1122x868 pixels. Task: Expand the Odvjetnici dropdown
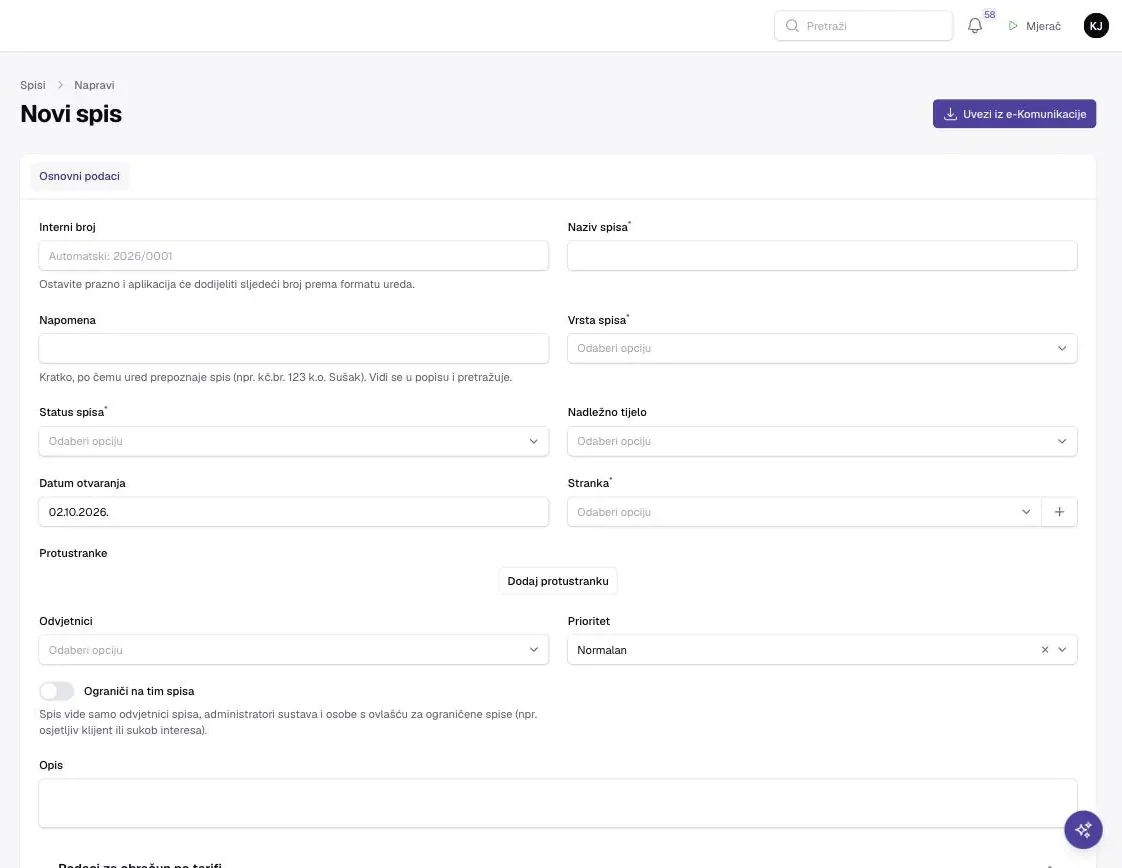click(x=293, y=650)
